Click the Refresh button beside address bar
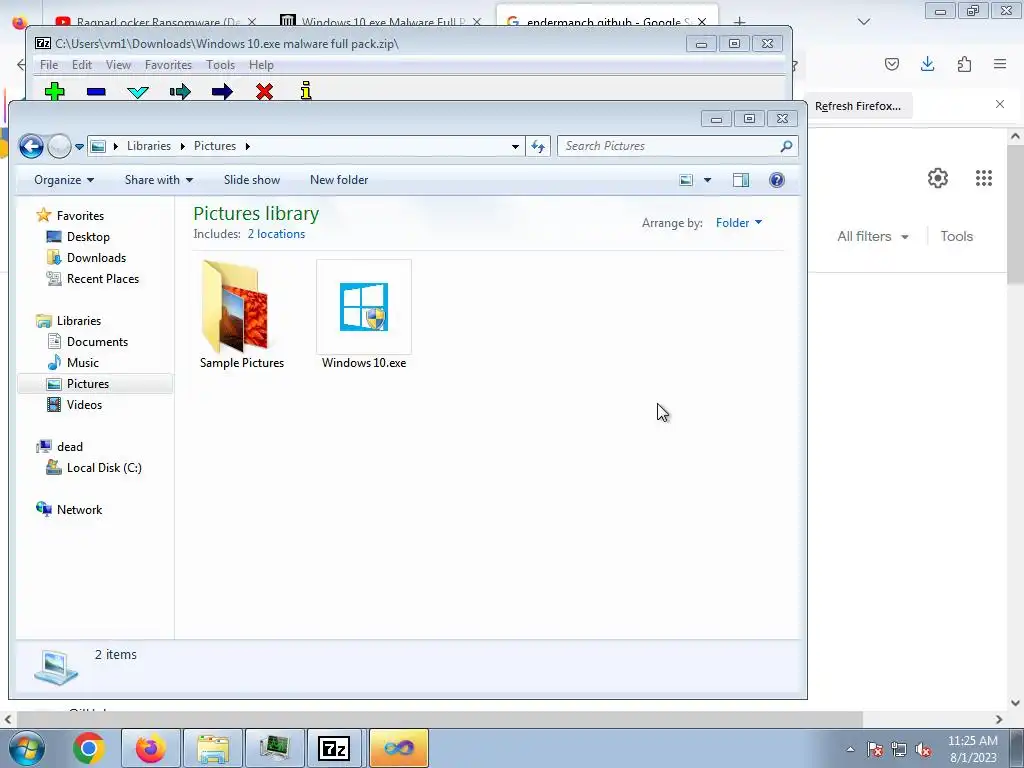The height and width of the screenshot is (768, 1024). coord(538,146)
